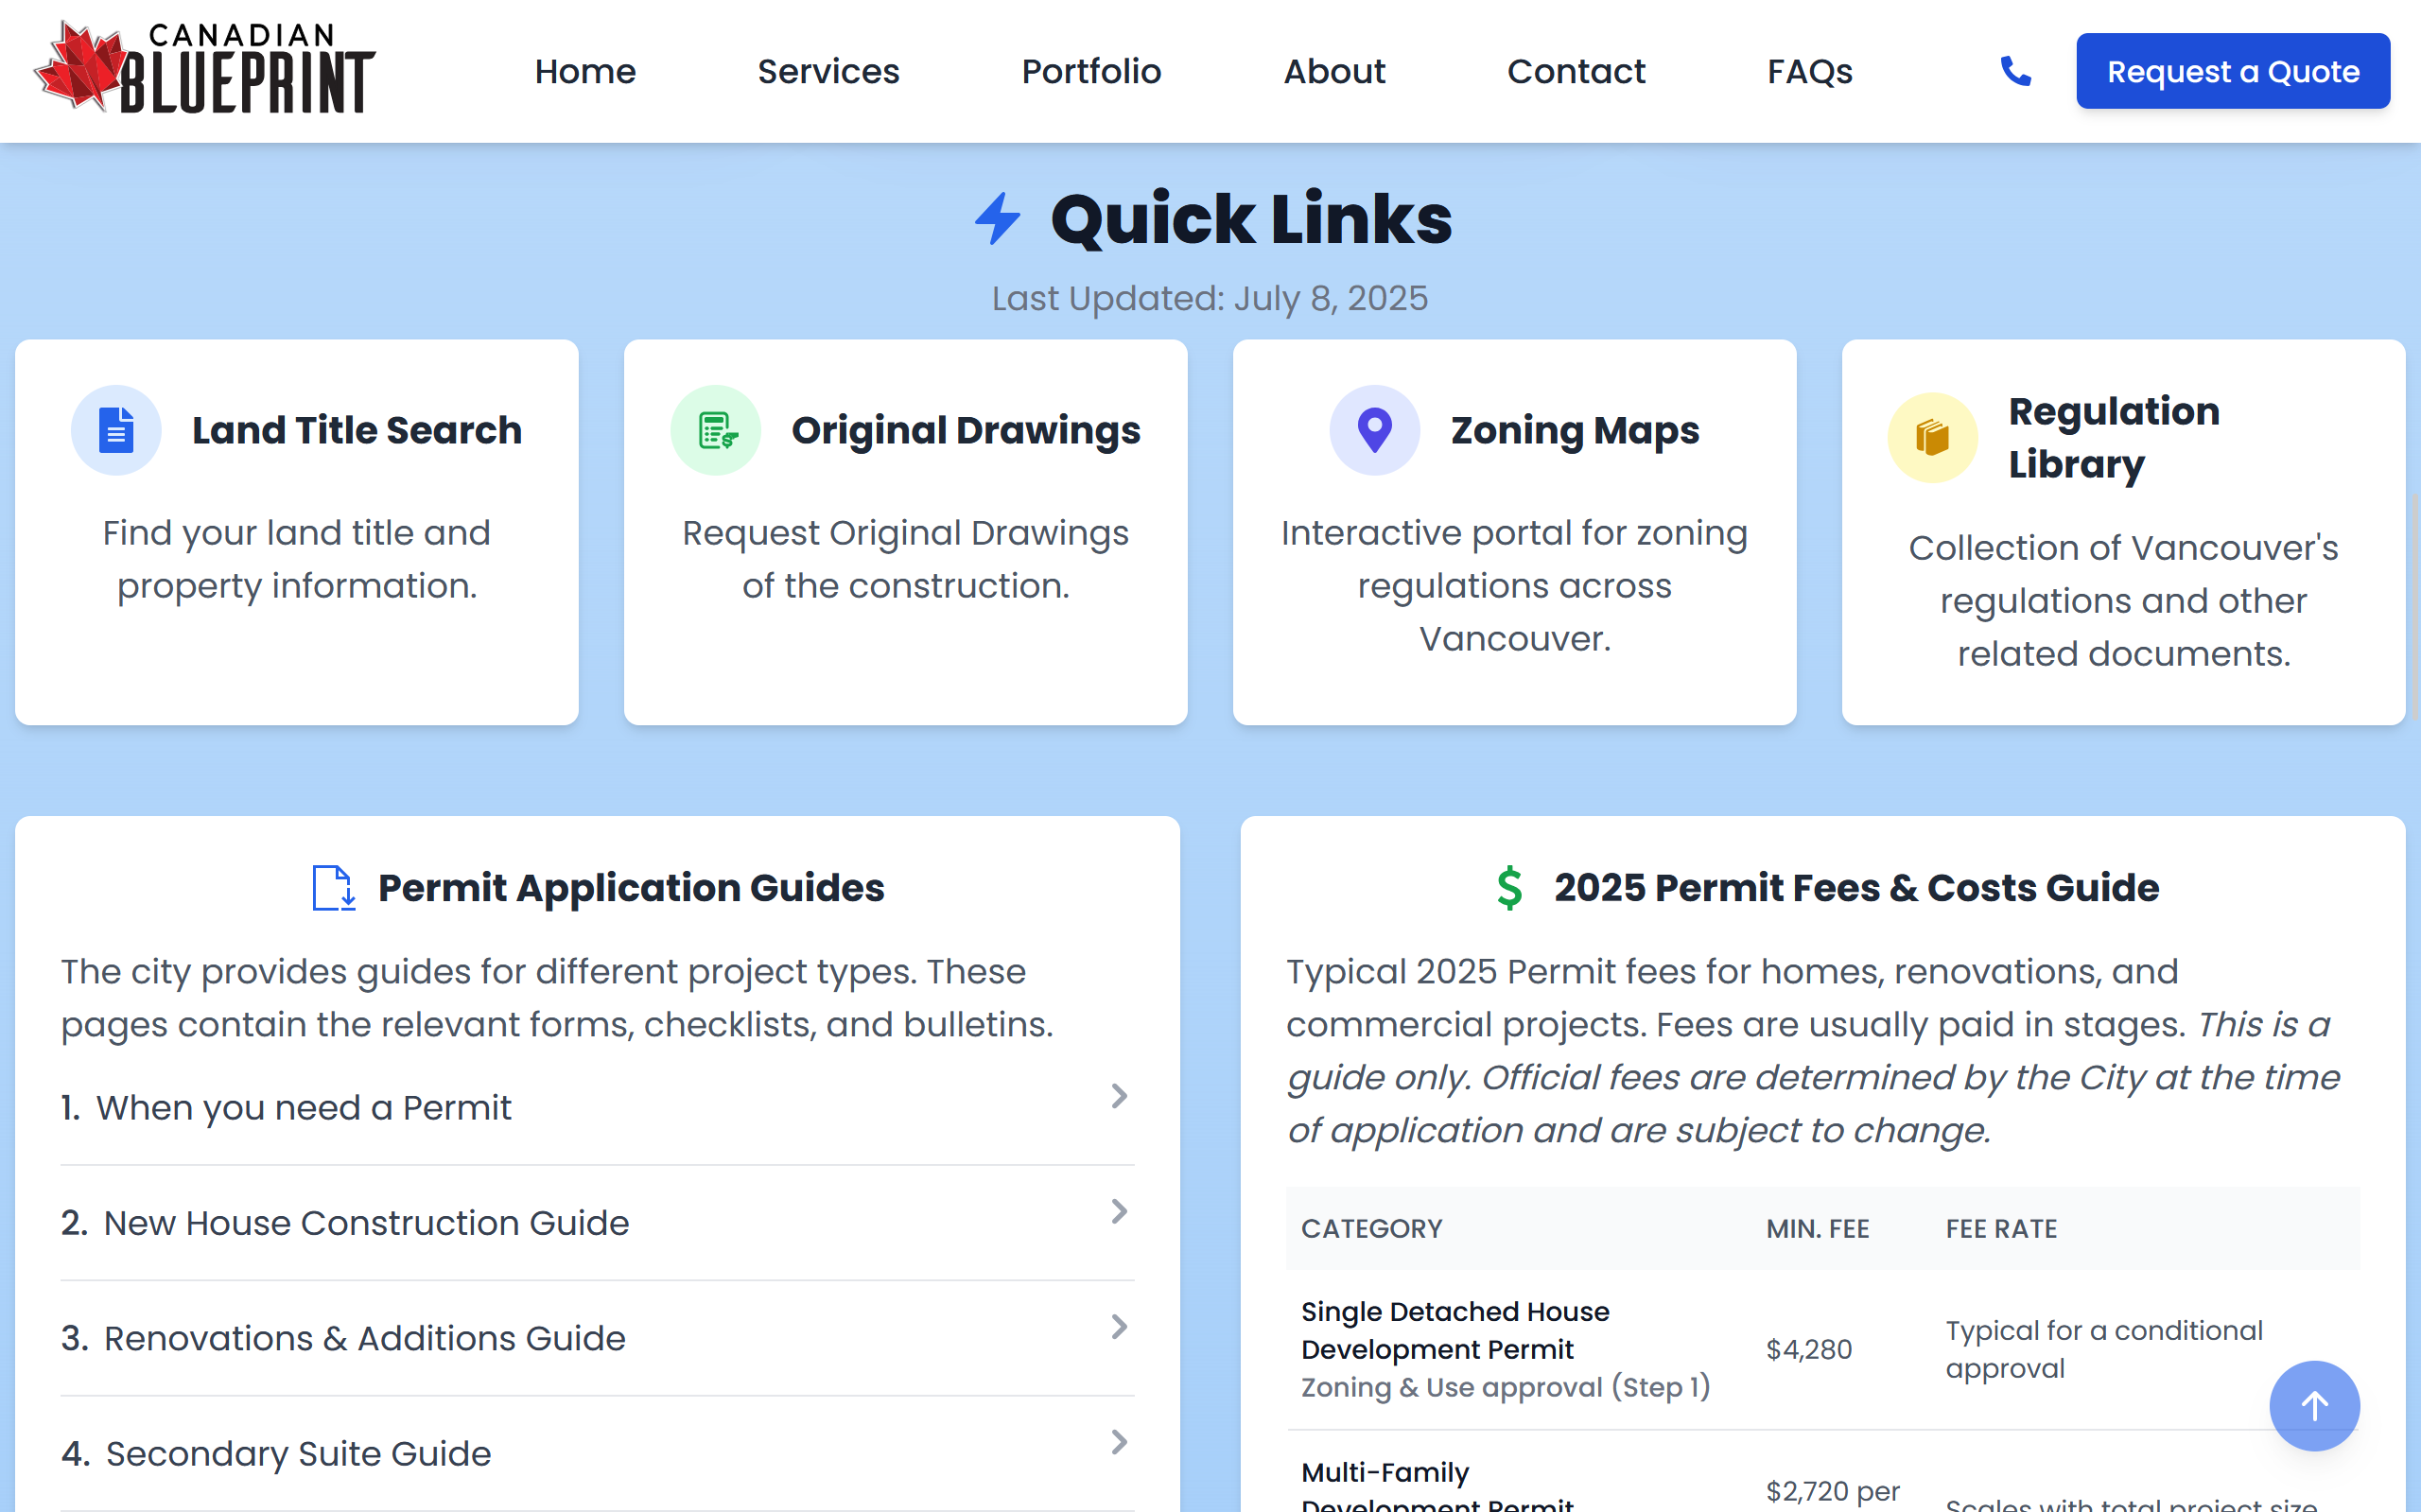Click the page scrollbar on right edge

(2414, 605)
